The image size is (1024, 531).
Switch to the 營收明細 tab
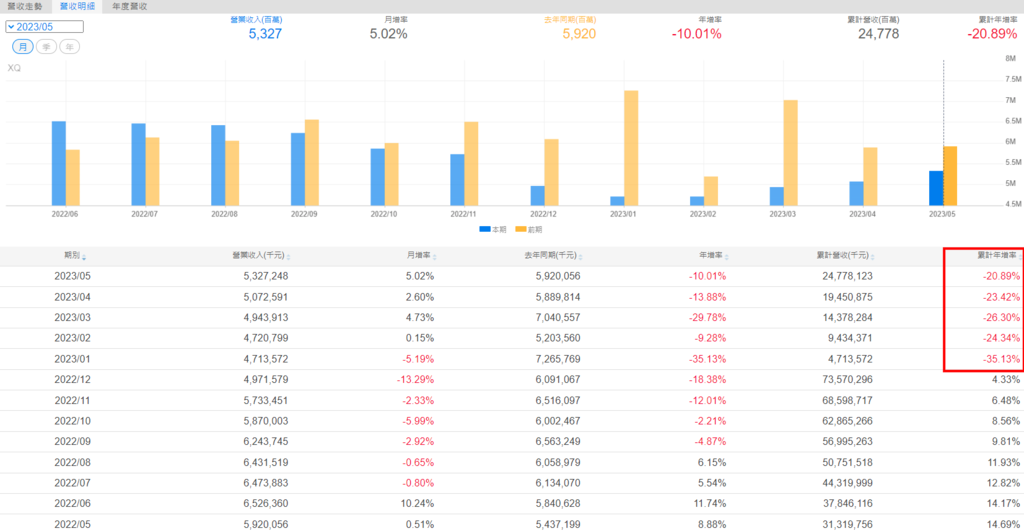pos(77,6)
